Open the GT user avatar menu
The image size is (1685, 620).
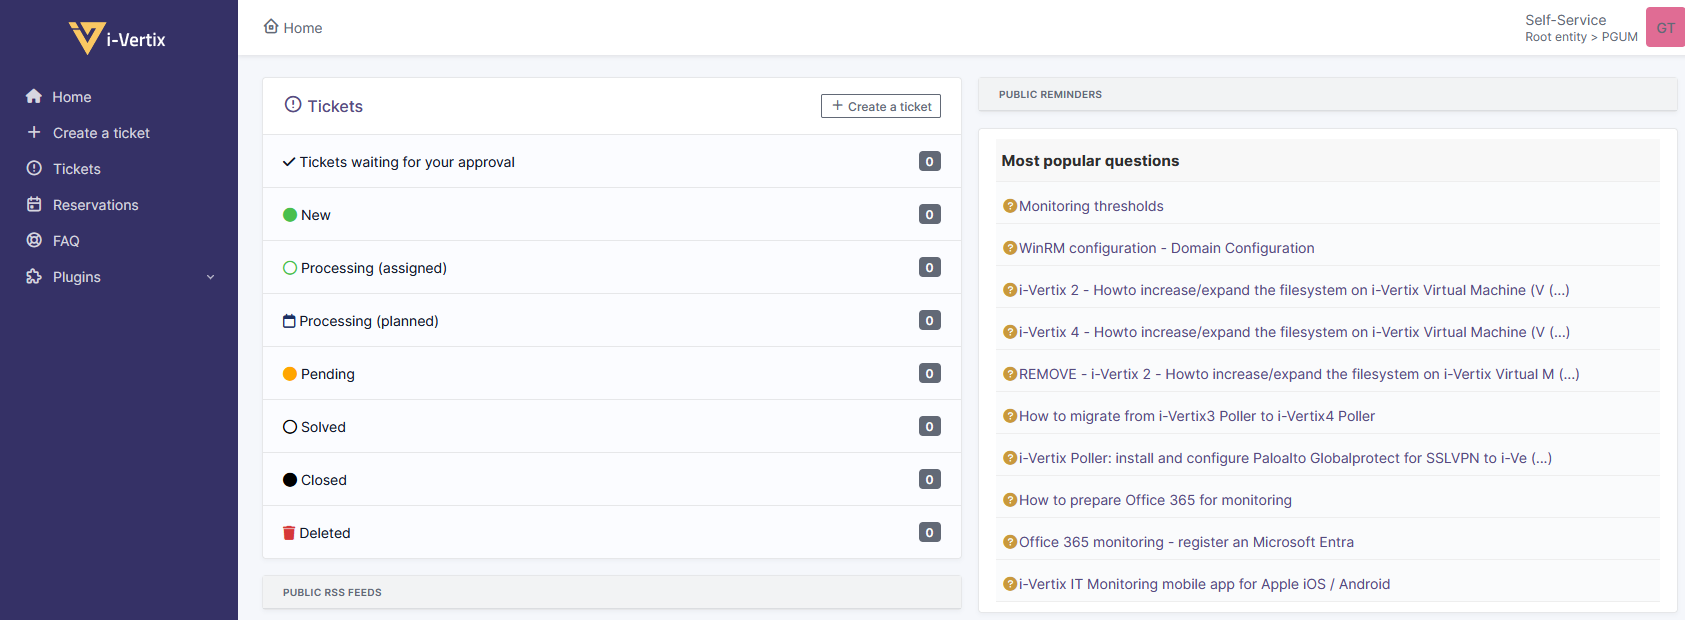point(1665,27)
